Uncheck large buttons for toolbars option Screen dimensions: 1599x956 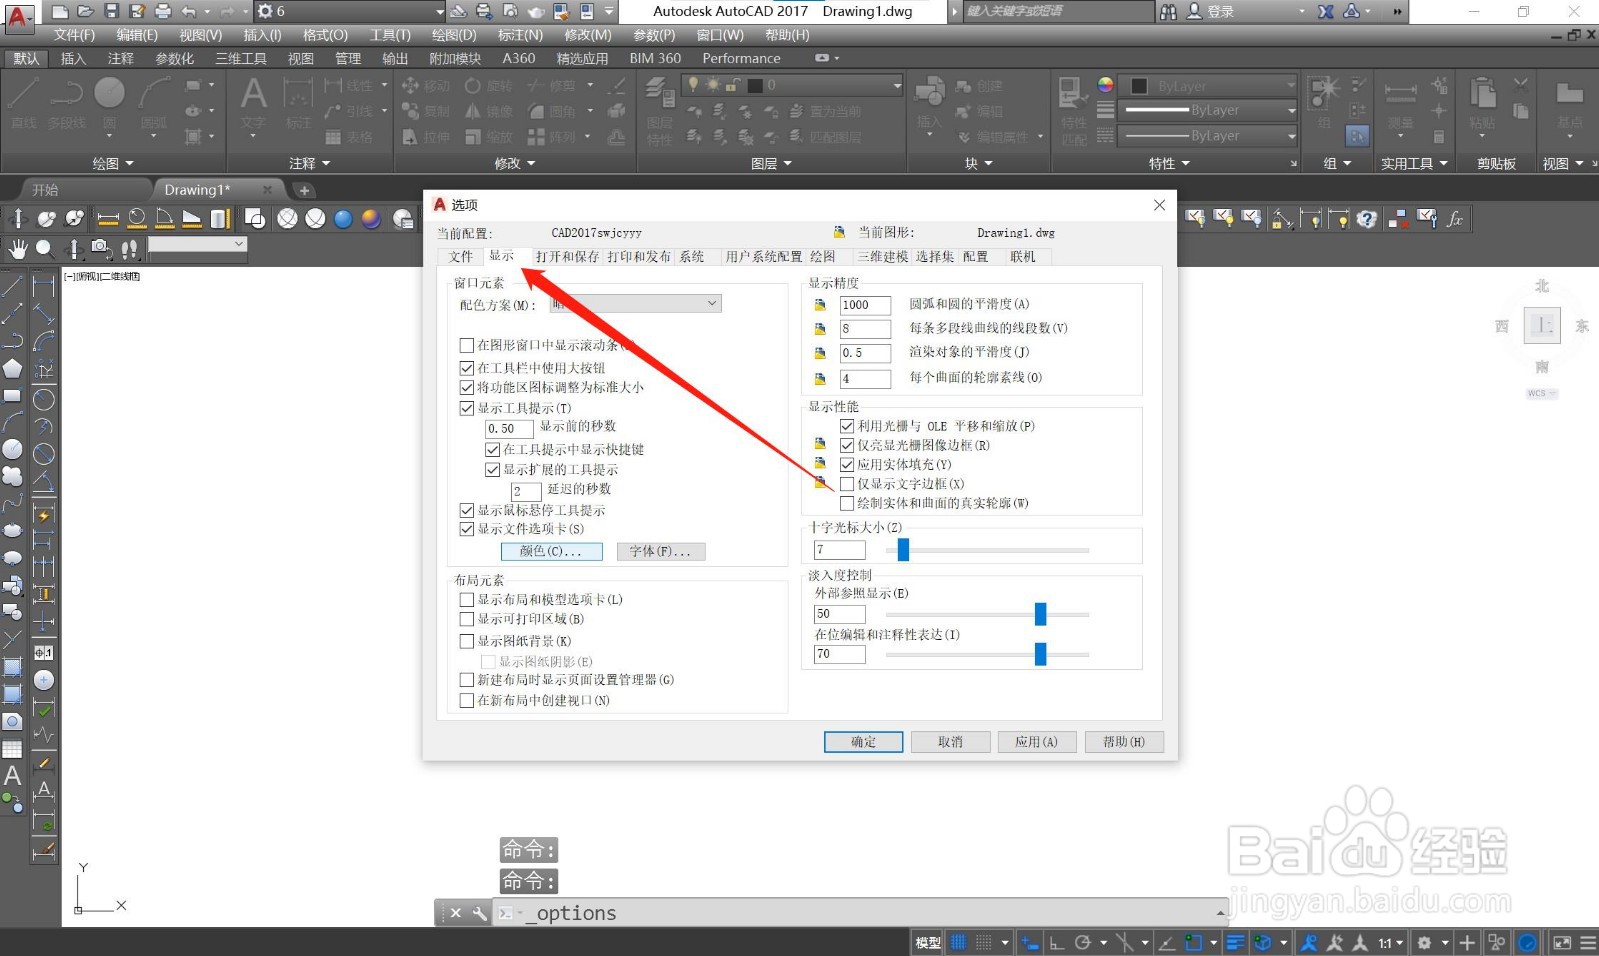click(466, 367)
